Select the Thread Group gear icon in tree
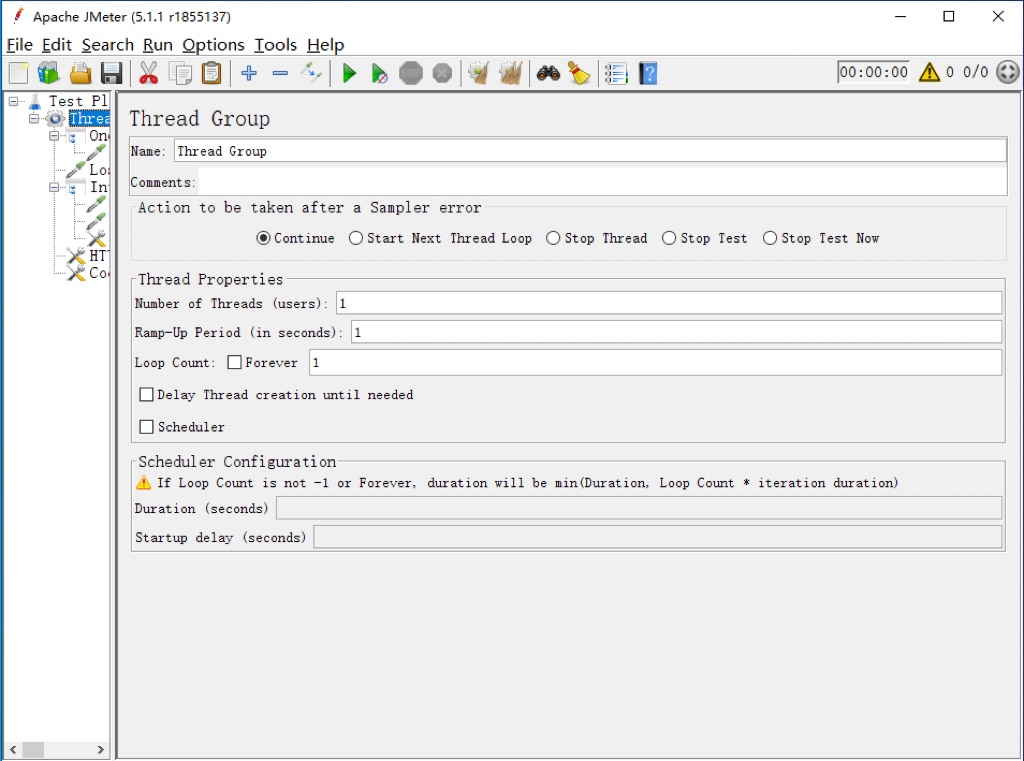Viewport: 1024px width, 761px height. 56,119
